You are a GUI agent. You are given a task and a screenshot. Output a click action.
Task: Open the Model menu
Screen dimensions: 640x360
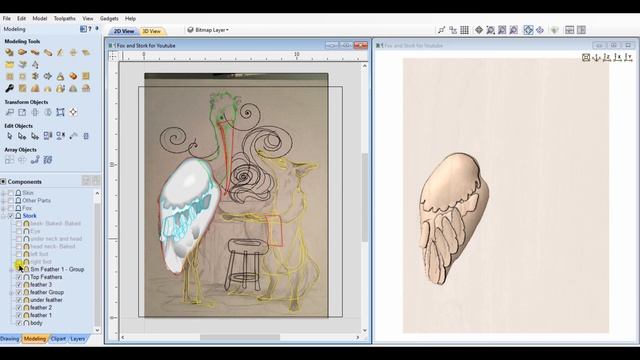[40, 18]
